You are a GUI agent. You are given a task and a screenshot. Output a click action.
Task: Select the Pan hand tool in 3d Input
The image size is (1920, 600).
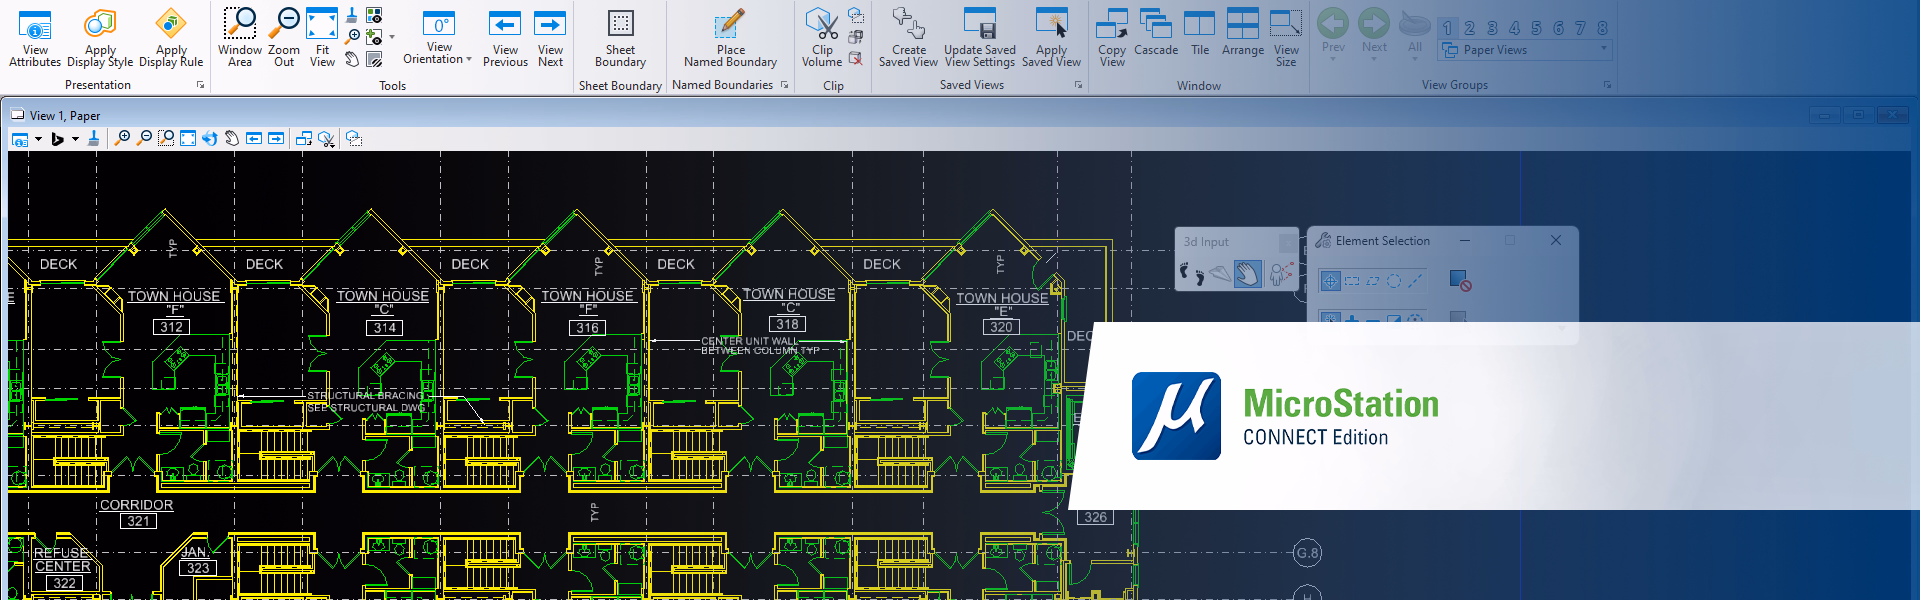1247,273
